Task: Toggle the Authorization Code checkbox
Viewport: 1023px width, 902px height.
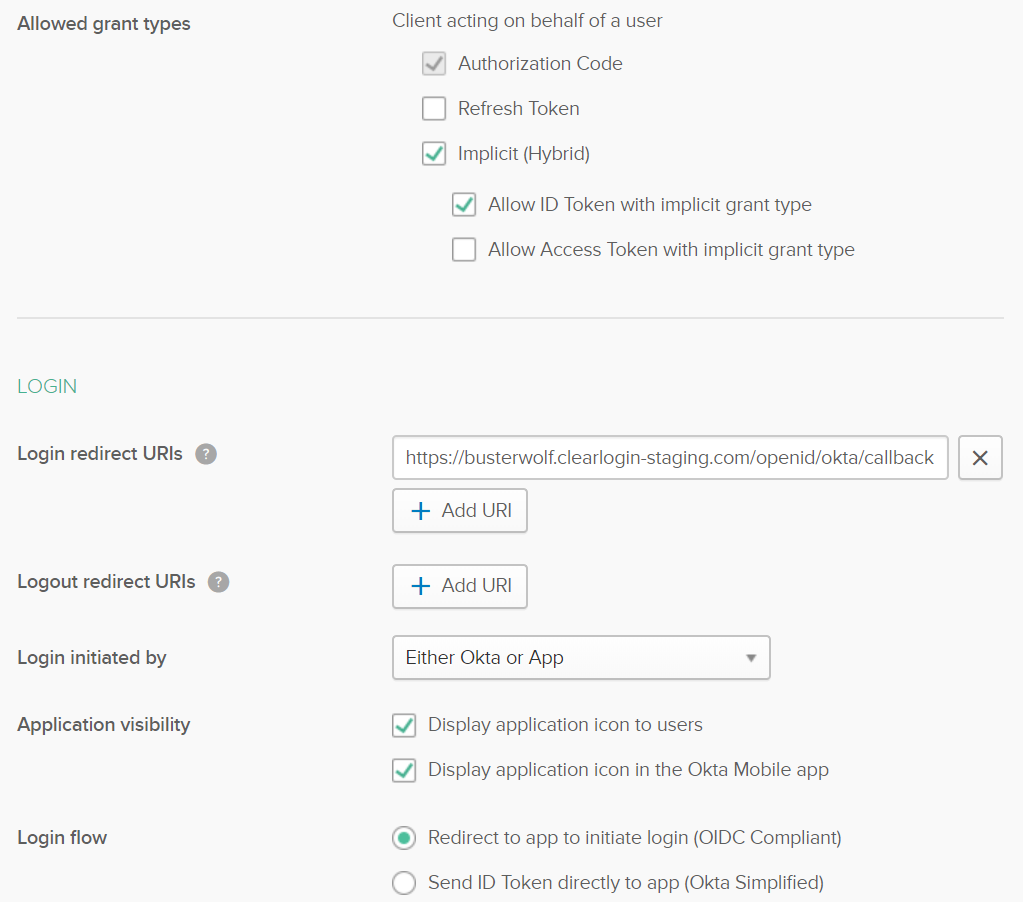Action: 434,64
